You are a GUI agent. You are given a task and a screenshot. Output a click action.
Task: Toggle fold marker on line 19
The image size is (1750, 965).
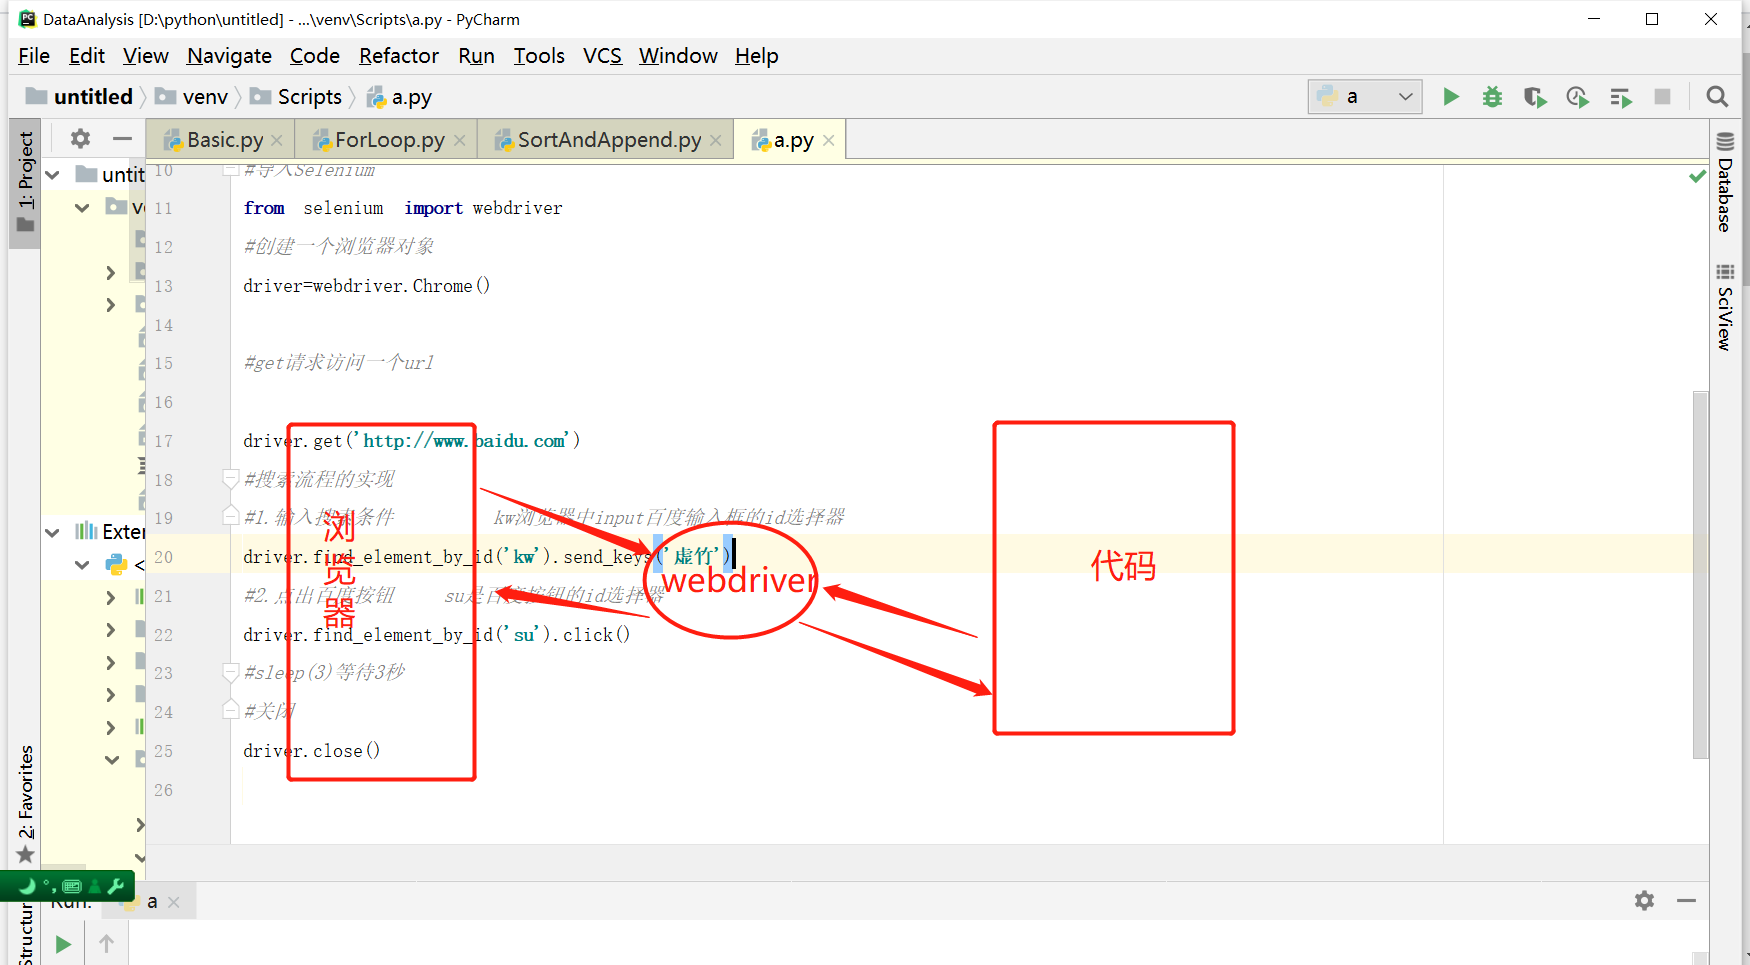tap(230, 517)
